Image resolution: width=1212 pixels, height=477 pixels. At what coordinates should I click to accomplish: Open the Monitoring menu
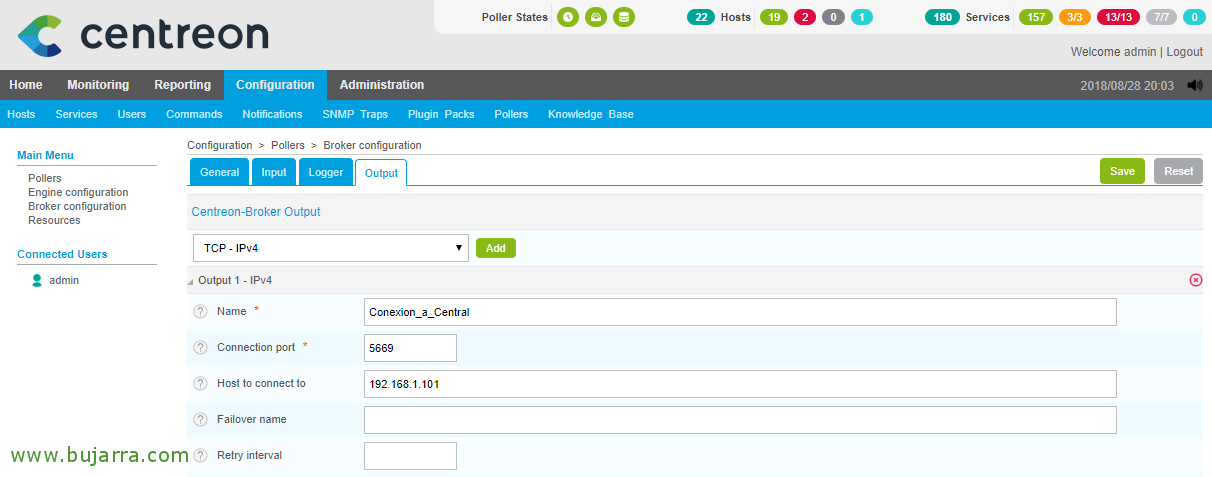98,85
